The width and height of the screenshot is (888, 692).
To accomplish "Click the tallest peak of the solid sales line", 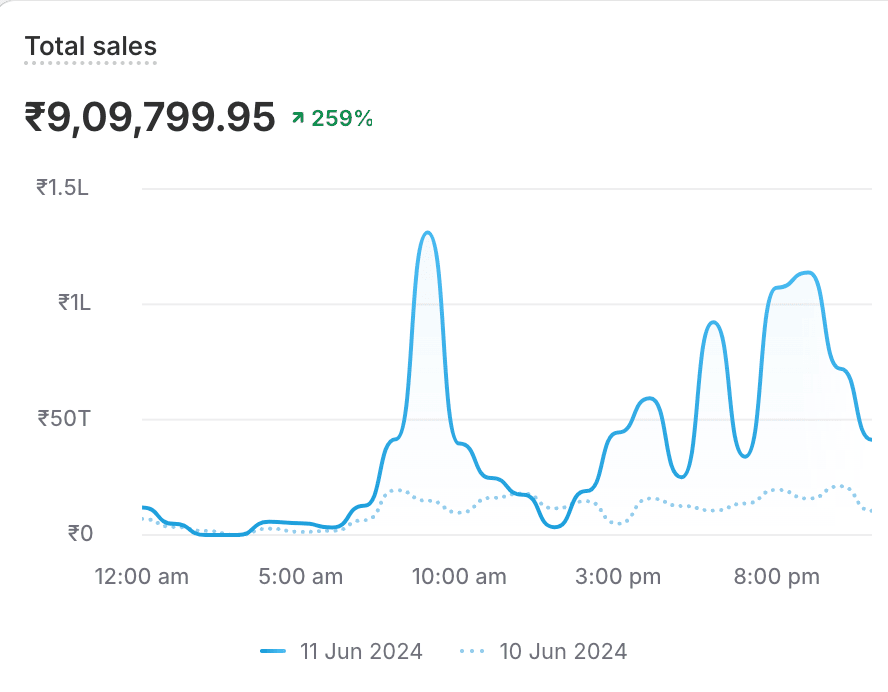I will pyautogui.click(x=428, y=233).
